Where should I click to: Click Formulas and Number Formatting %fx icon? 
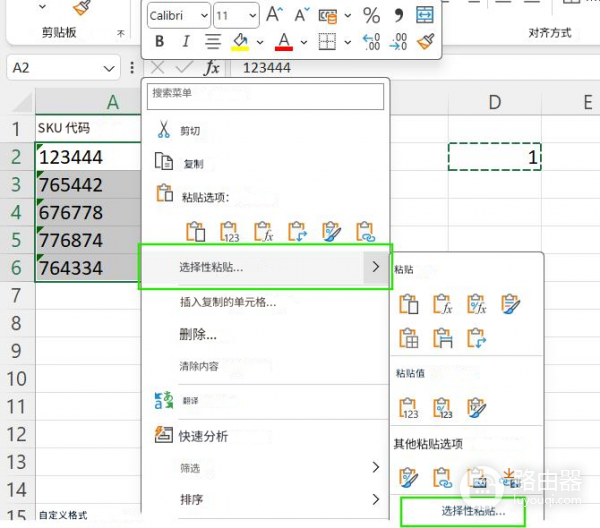pyautogui.click(x=477, y=304)
